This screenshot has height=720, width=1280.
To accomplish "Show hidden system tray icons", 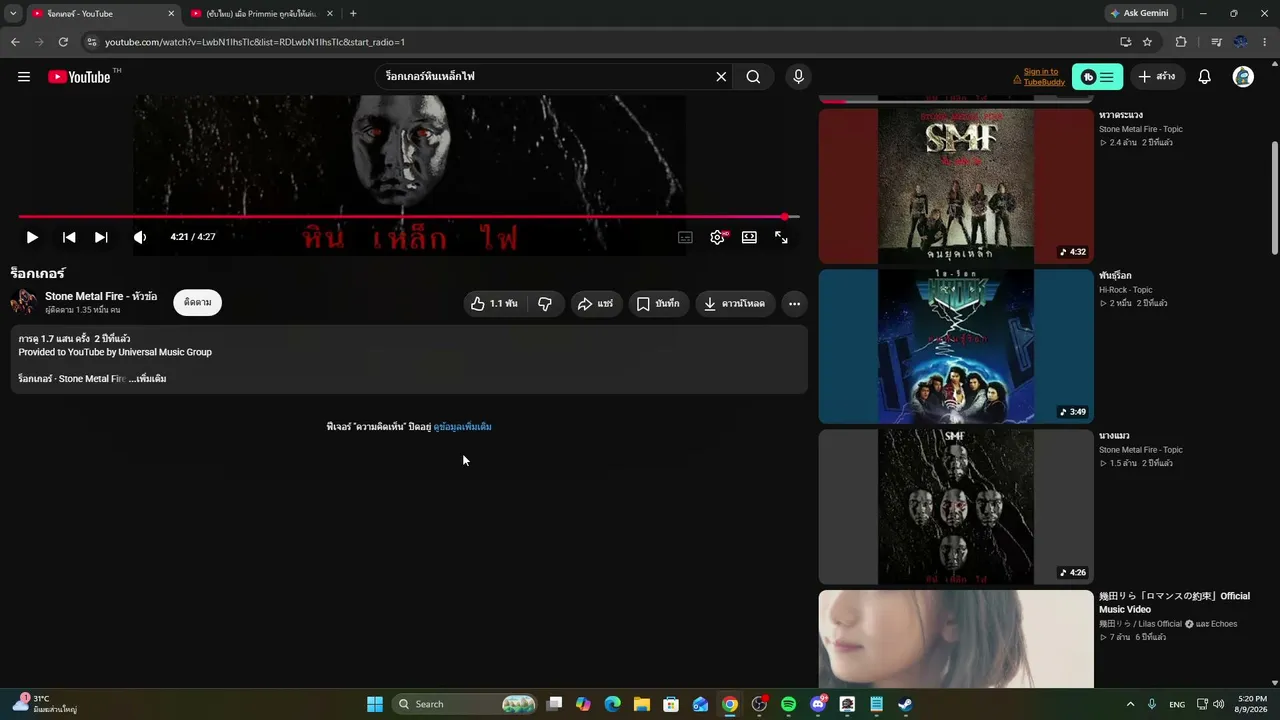I will pyautogui.click(x=1130, y=704).
